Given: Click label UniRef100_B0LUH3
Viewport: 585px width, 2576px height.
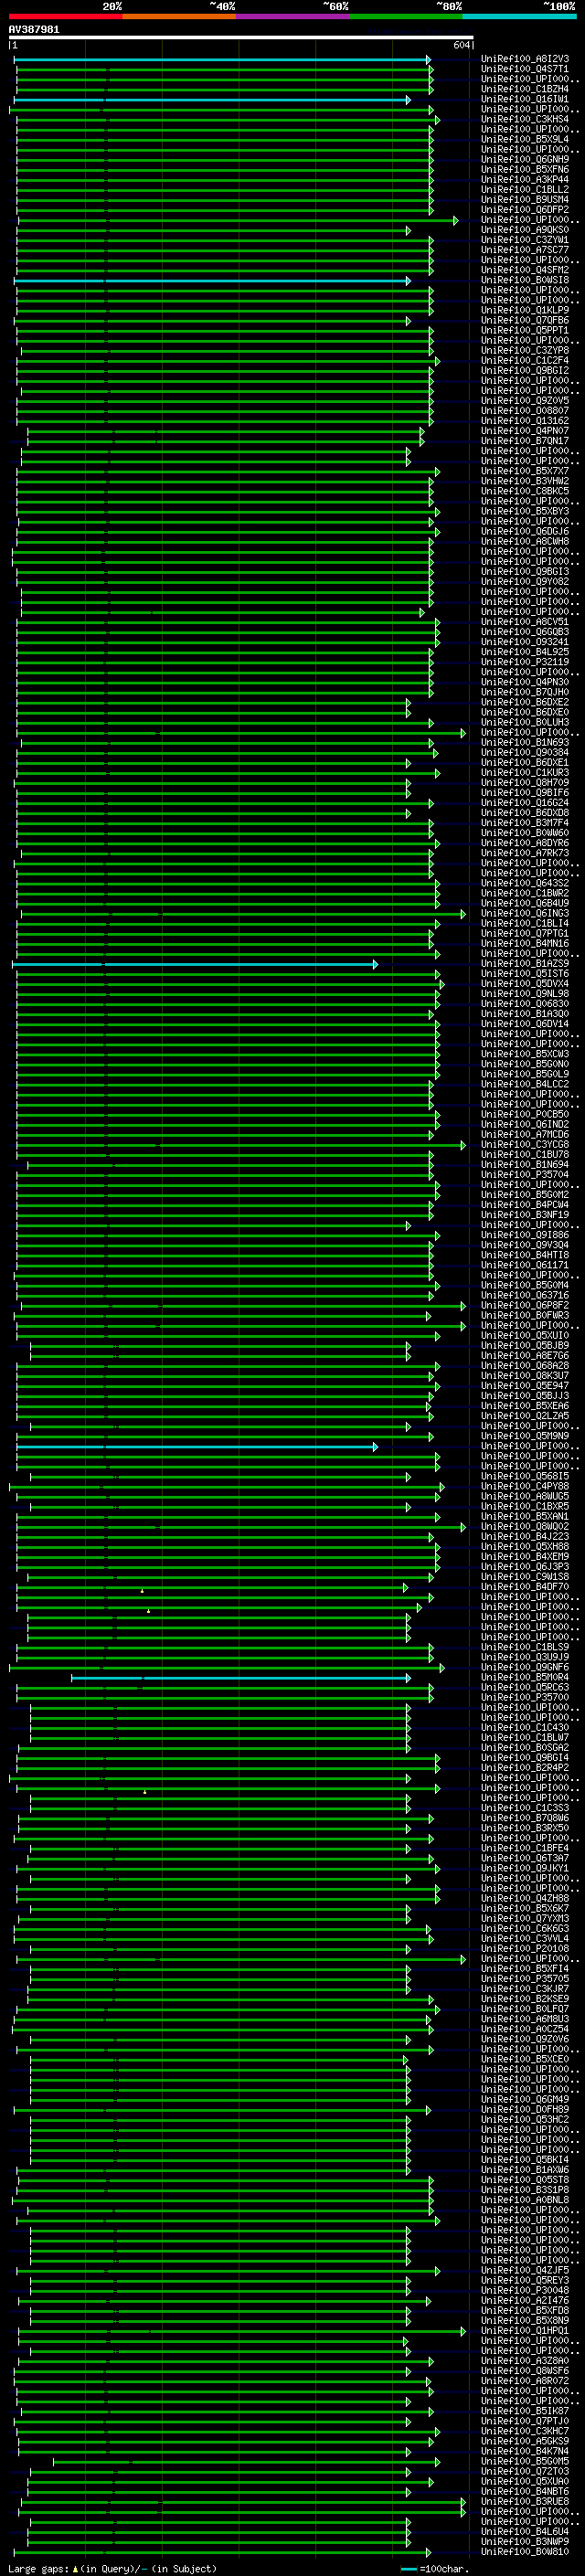Looking at the screenshot, I should 525,722.
